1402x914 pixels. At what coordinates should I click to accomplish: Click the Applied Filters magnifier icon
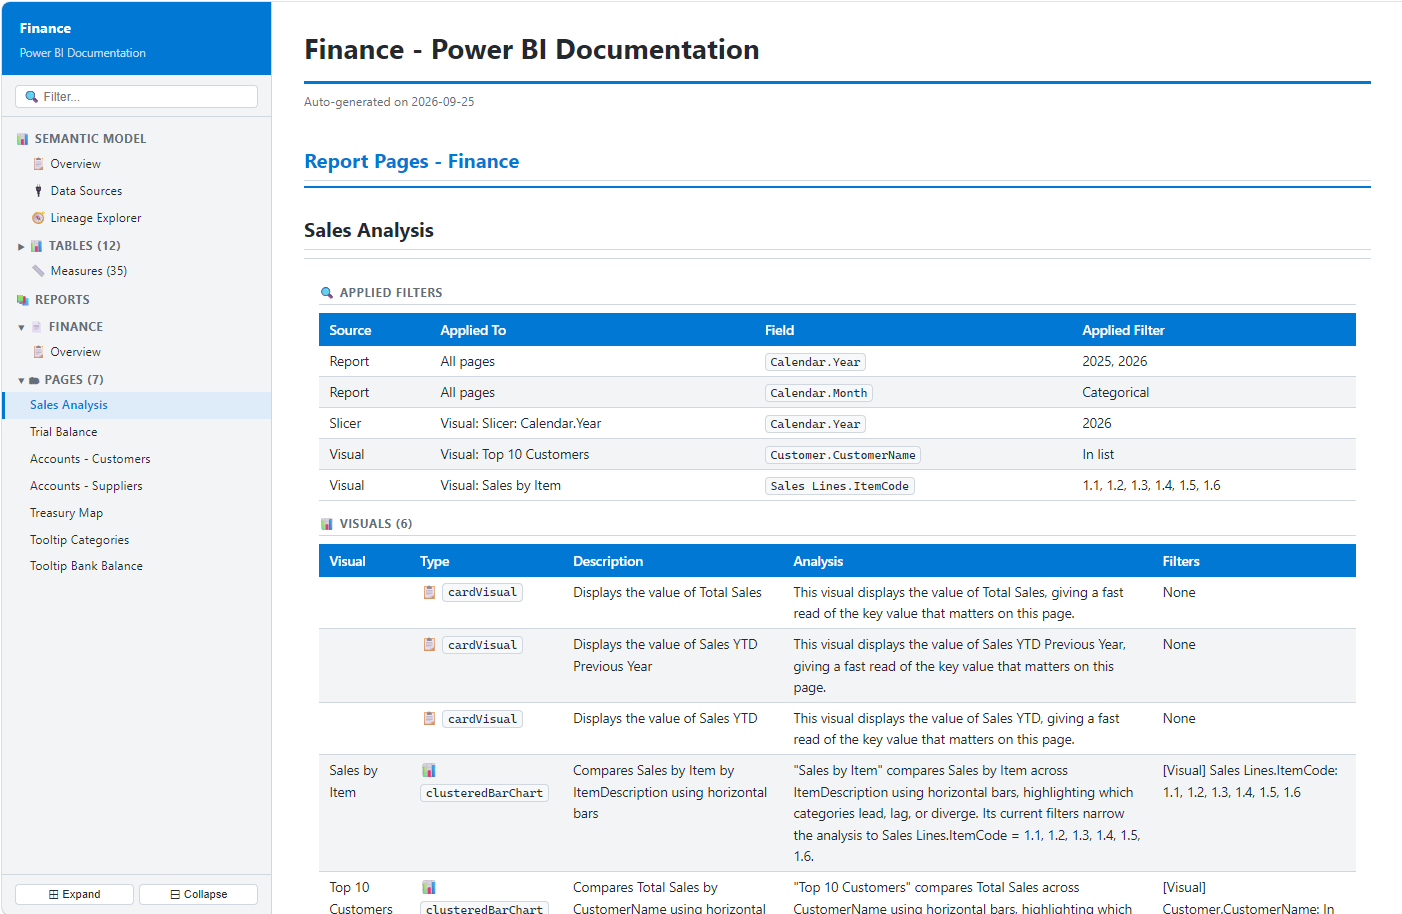(x=326, y=293)
